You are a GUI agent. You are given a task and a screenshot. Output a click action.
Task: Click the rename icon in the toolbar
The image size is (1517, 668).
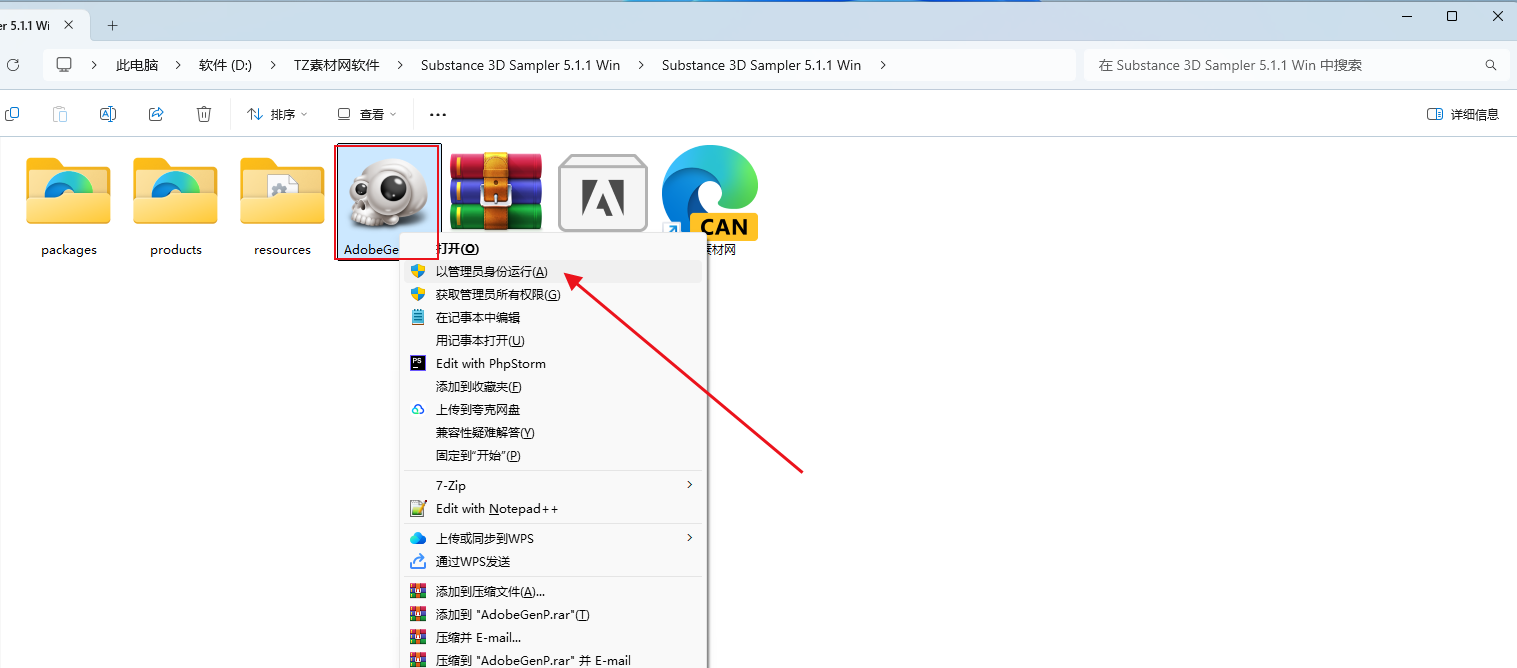(108, 114)
